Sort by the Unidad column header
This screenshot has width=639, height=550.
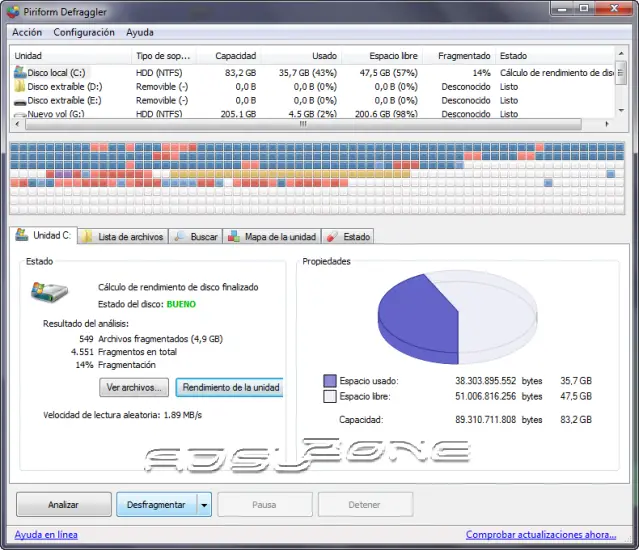click(71, 56)
